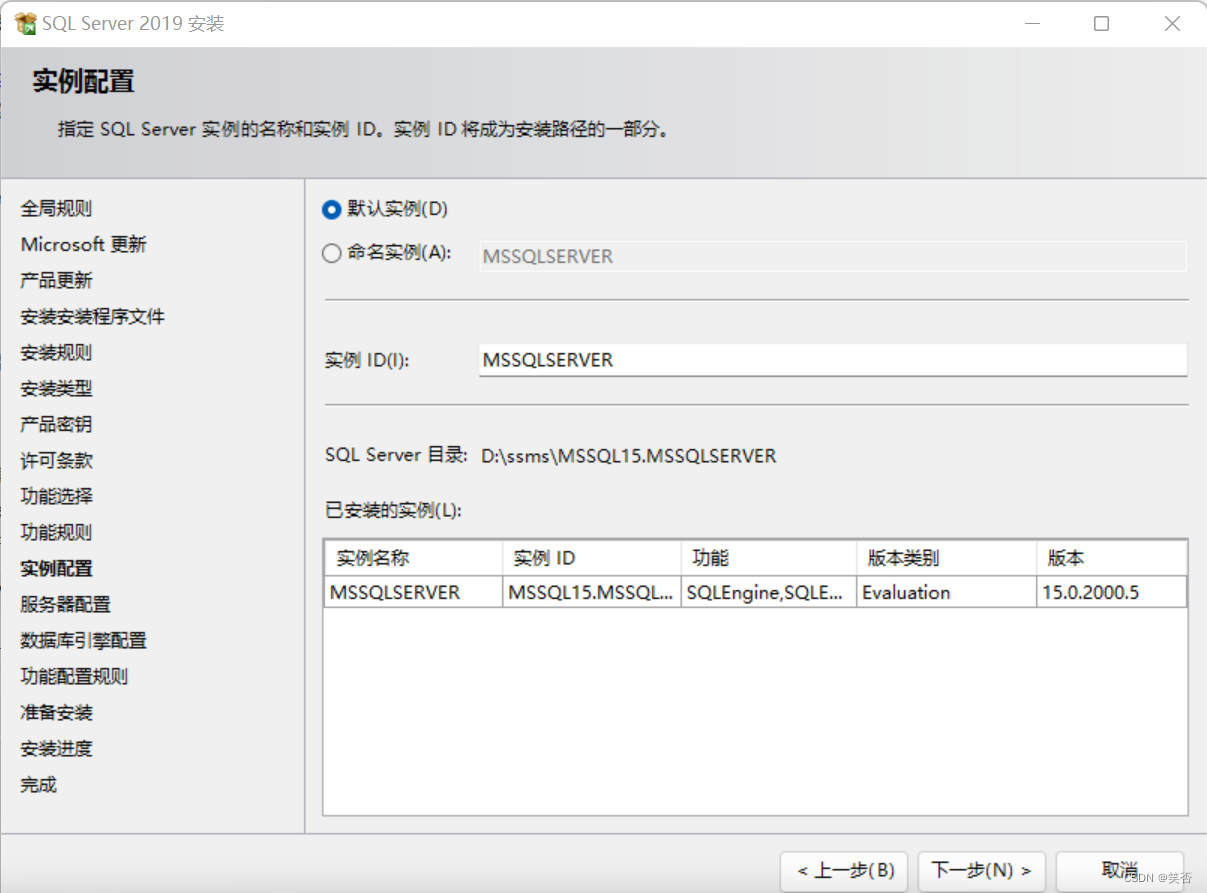
Task: Proceed with 下一步(N) button
Action: coord(982,870)
